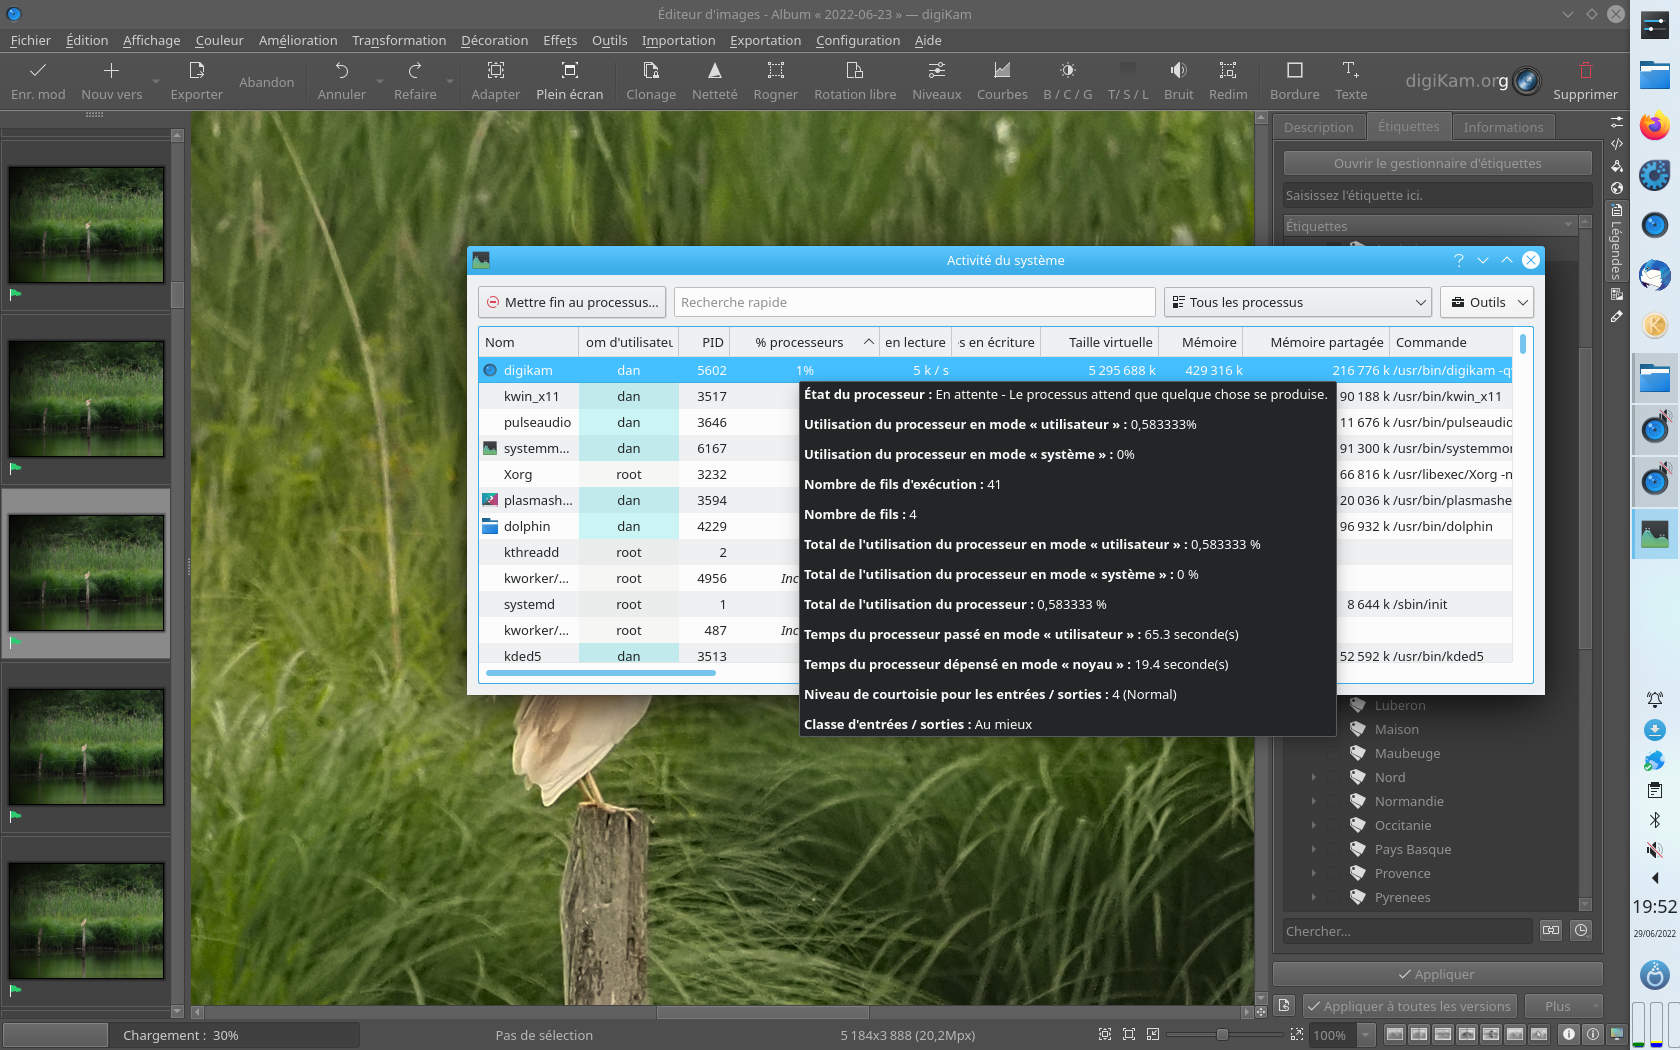Undo last action with Annuler

tap(342, 81)
